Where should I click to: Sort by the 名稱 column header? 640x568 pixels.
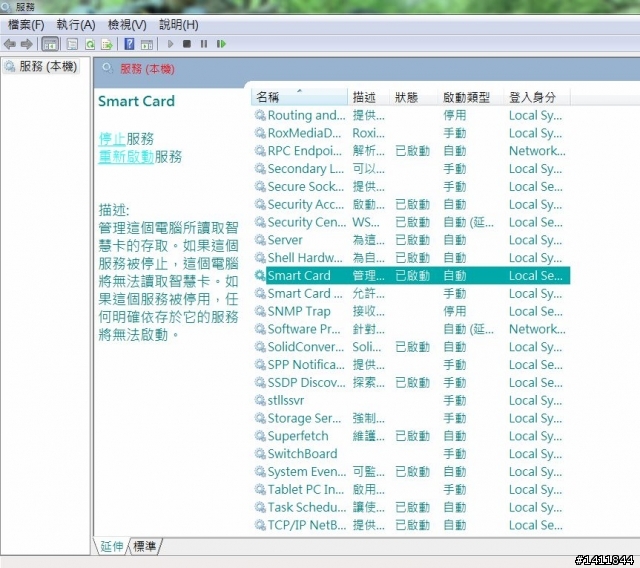point(299,97)
